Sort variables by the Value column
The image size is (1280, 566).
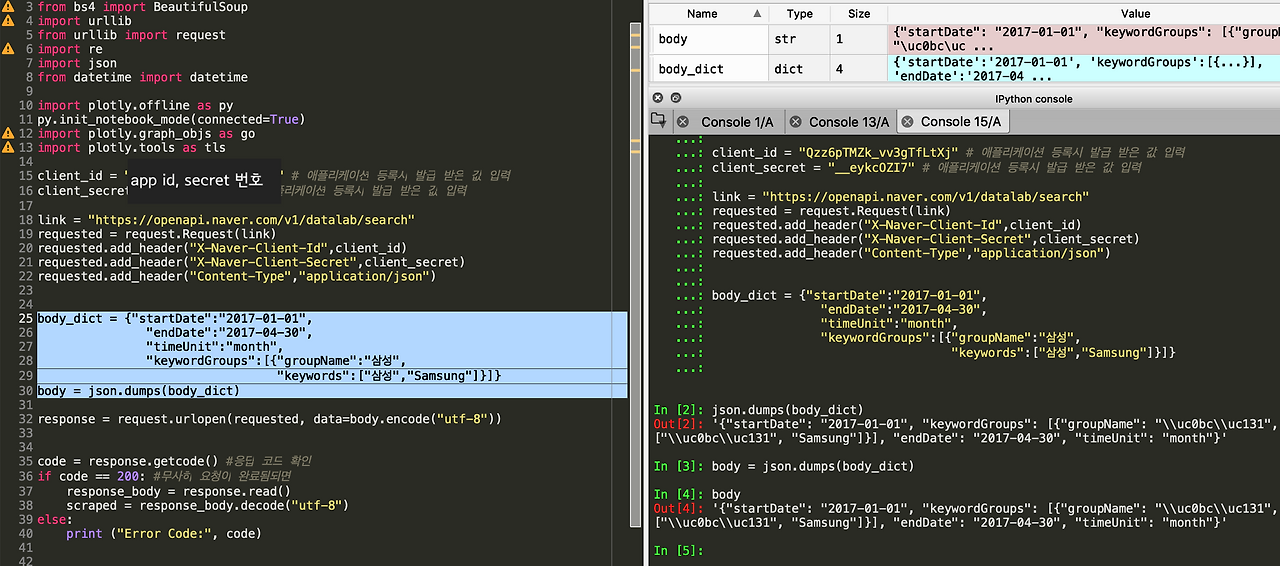coord(1135,14)
